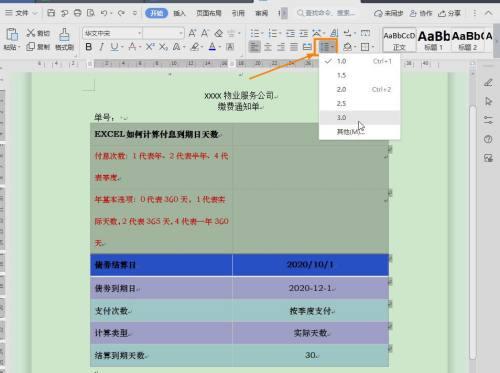Collapse the ribbon with the chevron

click(x=488, y=13)
